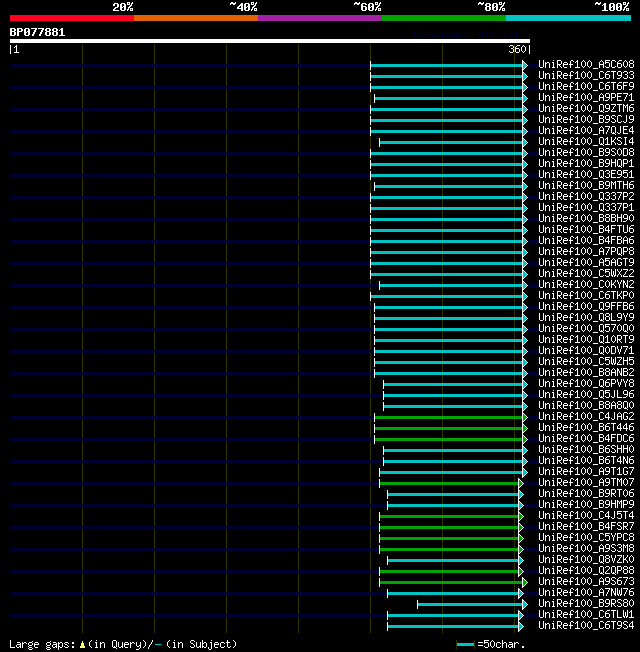Click the short cyan alignment bar for B9RS80

click(470, 604)
